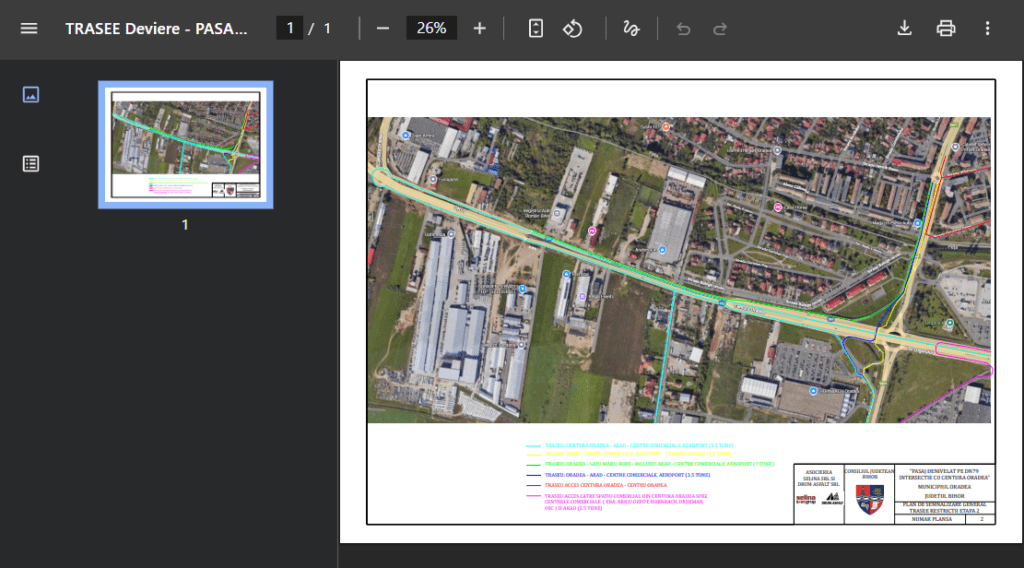Click the satellite map in the page
1024x568 pixels.
(x=678, y=270)
